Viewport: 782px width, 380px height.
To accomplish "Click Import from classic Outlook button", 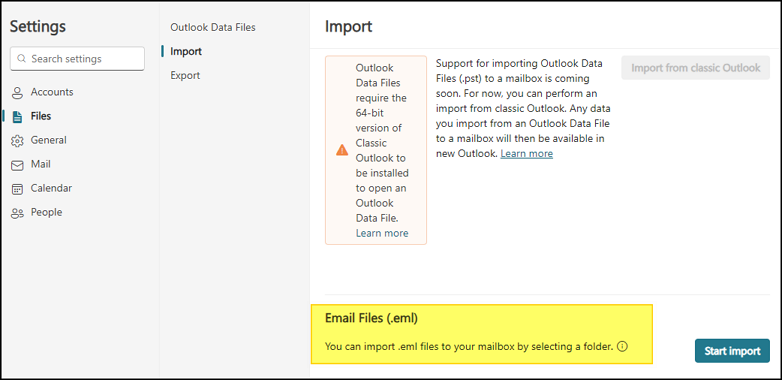I will coord(696,68).
